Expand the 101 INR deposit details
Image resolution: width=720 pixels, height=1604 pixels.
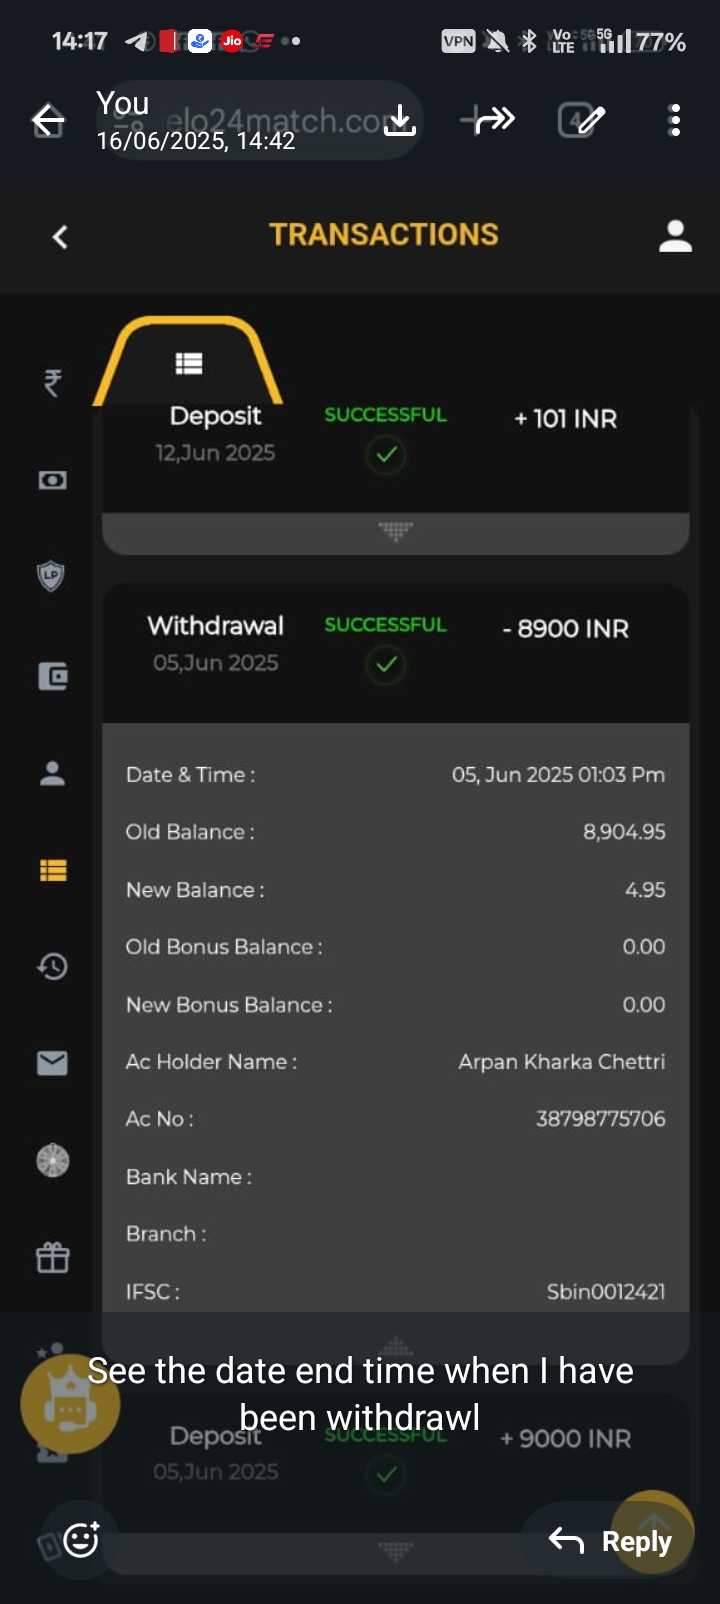pos(395,531)
